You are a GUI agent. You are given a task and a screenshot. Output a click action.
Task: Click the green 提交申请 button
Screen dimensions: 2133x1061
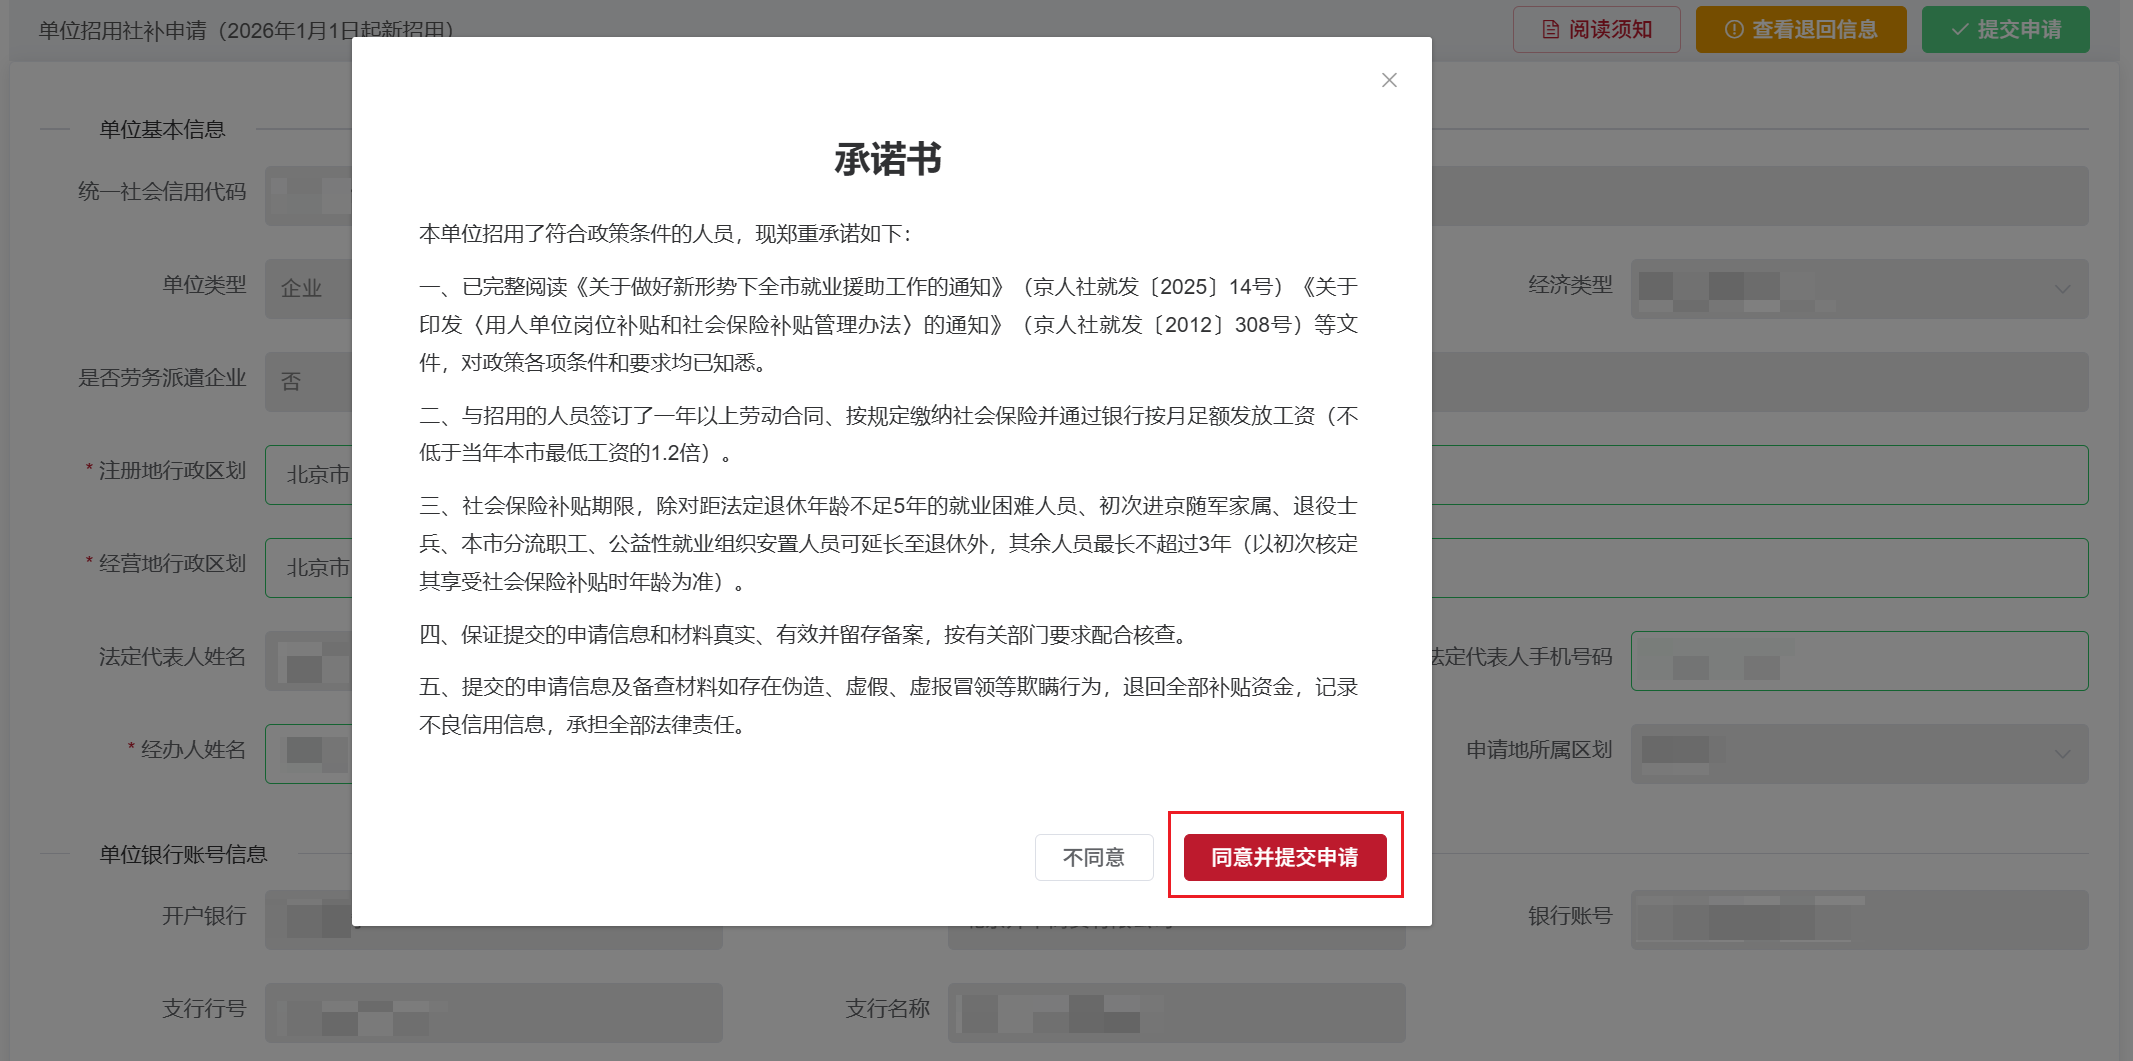(2005, 29)
